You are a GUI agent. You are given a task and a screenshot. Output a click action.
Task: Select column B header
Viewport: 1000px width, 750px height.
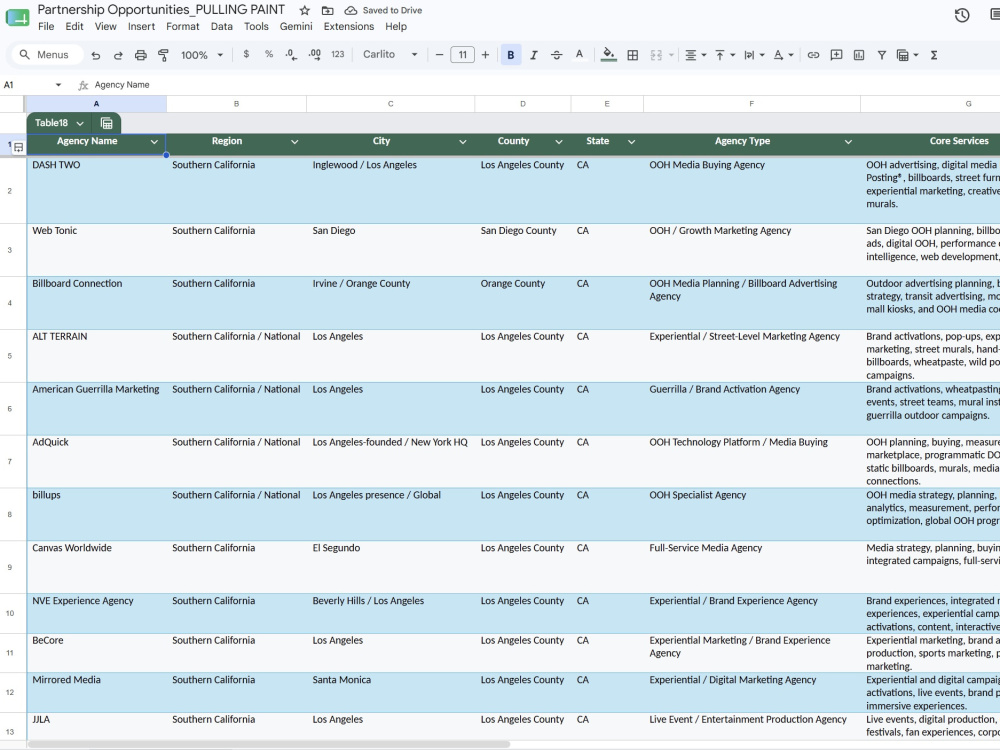coord(236,104)
